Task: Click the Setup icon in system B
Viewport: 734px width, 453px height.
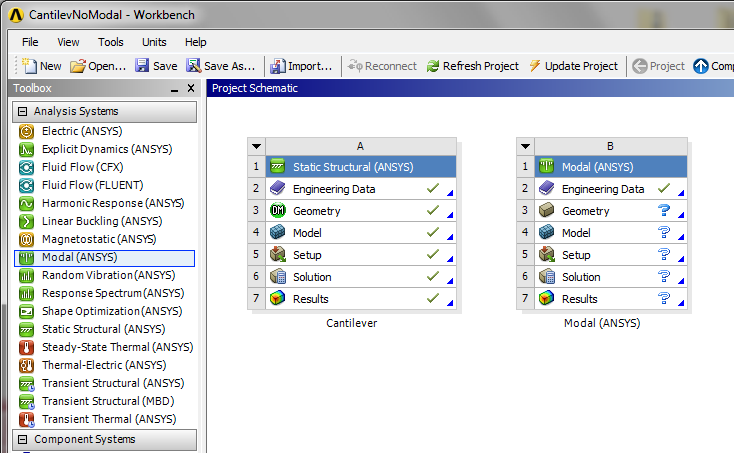Action: tap(546, 254)
